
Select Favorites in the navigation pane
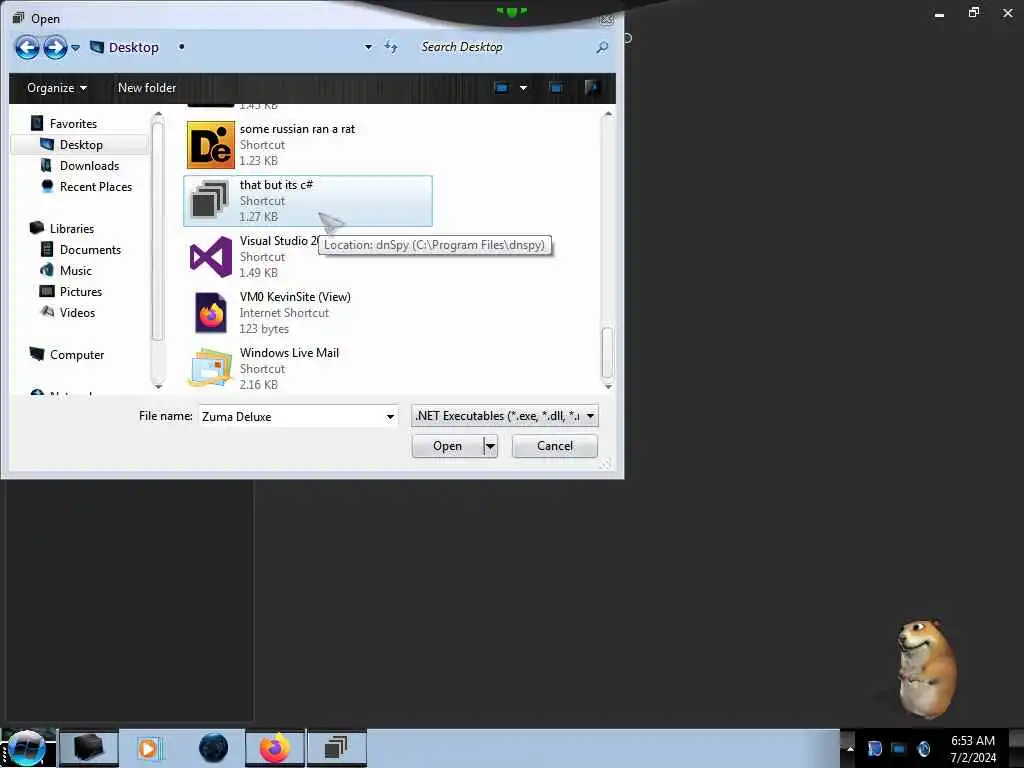73,123
